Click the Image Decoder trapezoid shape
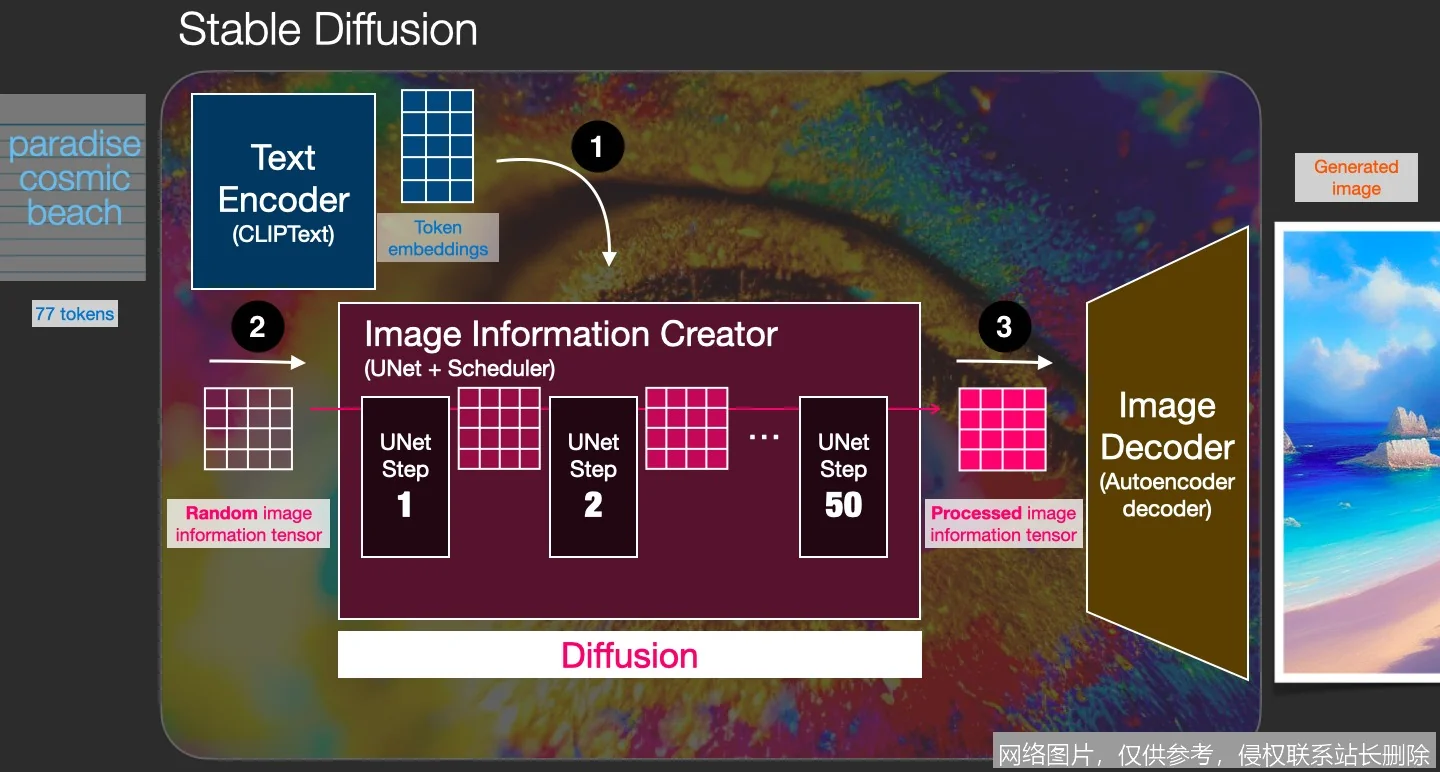1440x772 pixels. (x=1166, y=450)
